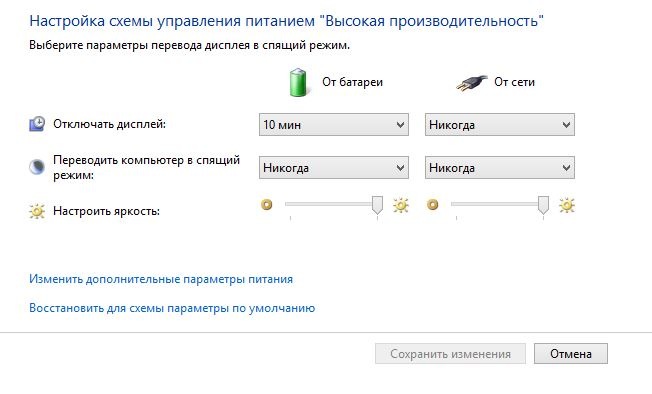Click the plugged-in brightness slider thumb
This screenshot has height=394, width=652.
[543, 205]
